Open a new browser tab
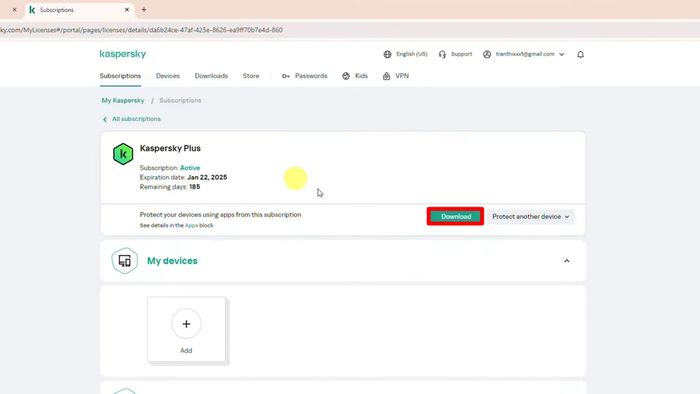This screenshot has height=394, width=700. [144, 9]
